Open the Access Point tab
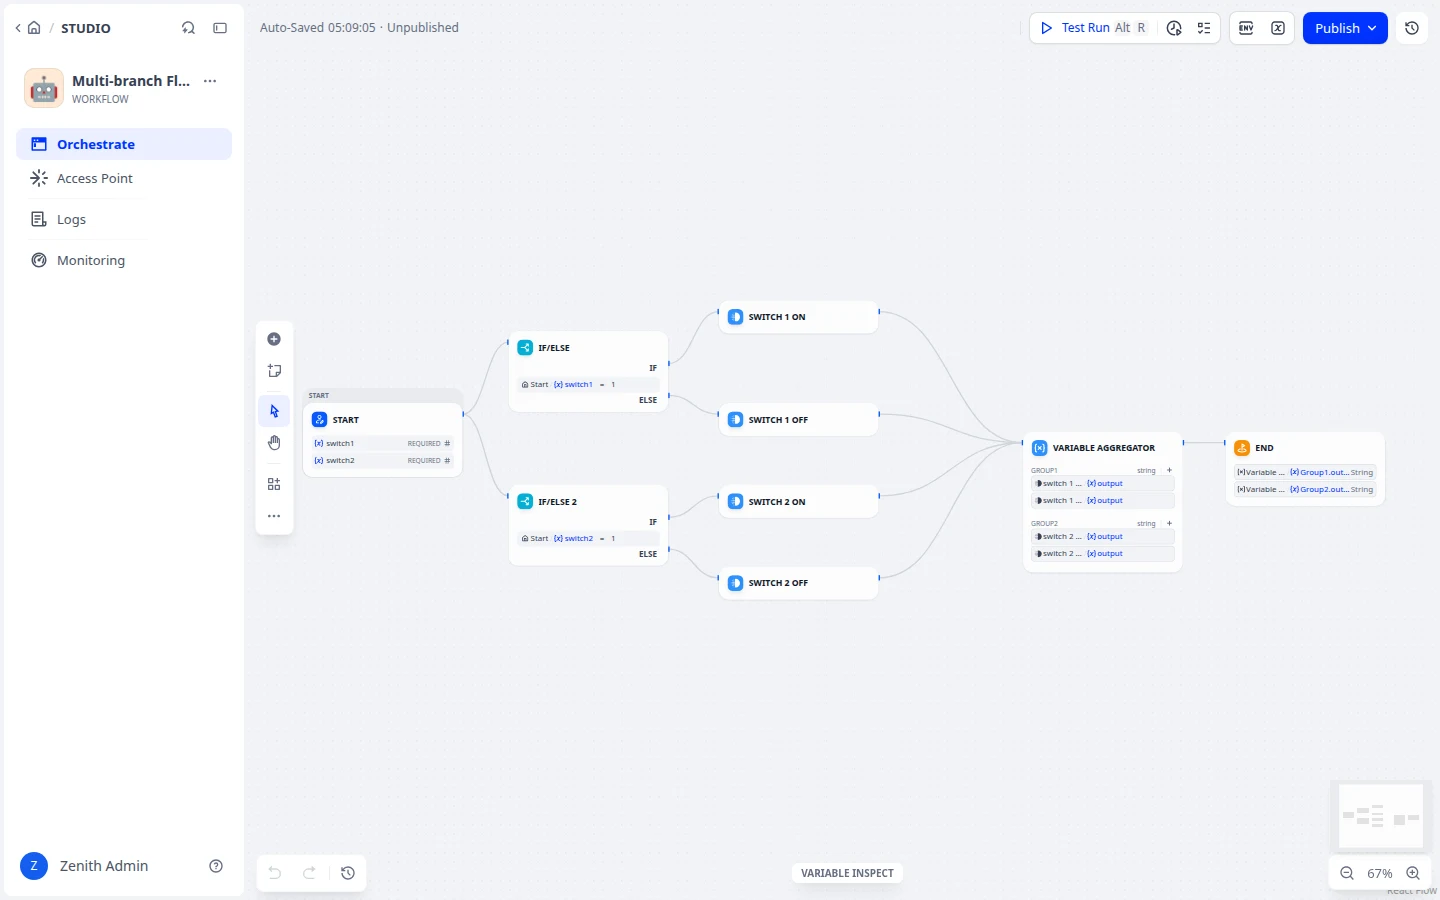The height and width of the screenshot is (900, 1440). [x=124, y=178]
